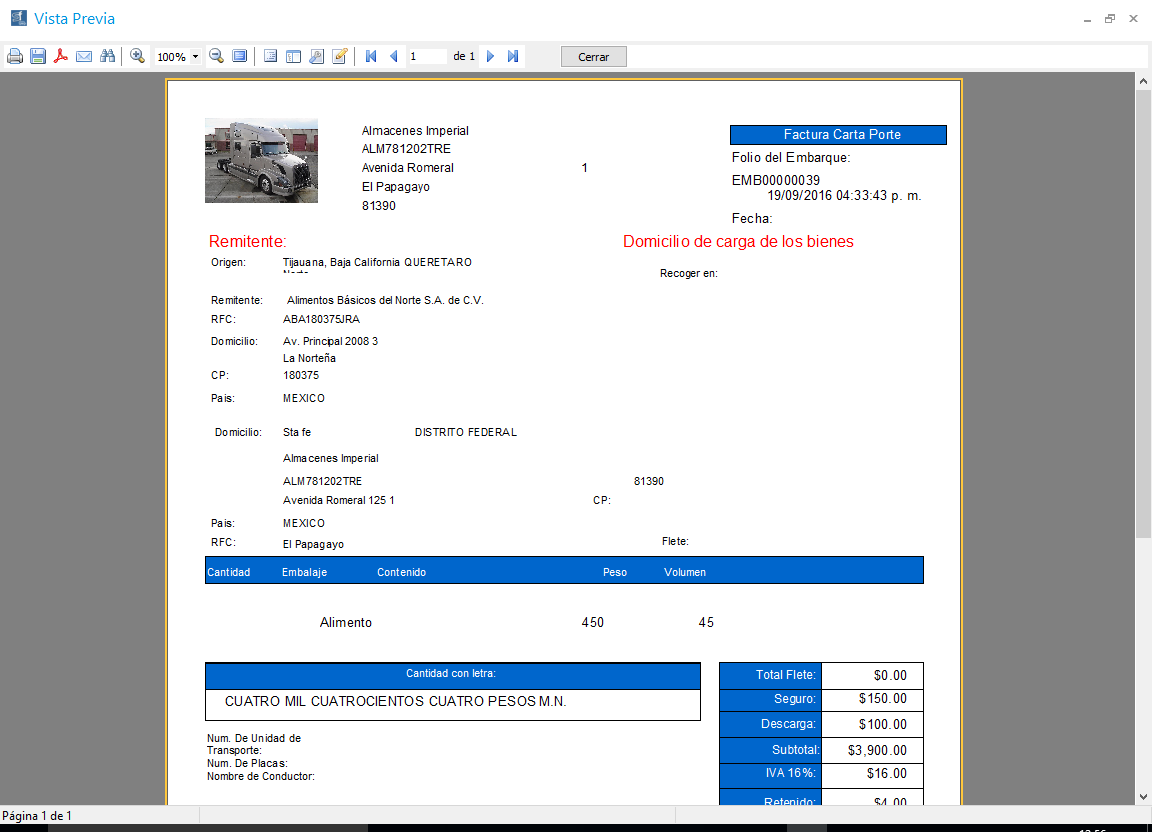1152x832 pixels.
Task: Click the edit page pencil icon
Action: pyautogui.click(x=340, y=57)
